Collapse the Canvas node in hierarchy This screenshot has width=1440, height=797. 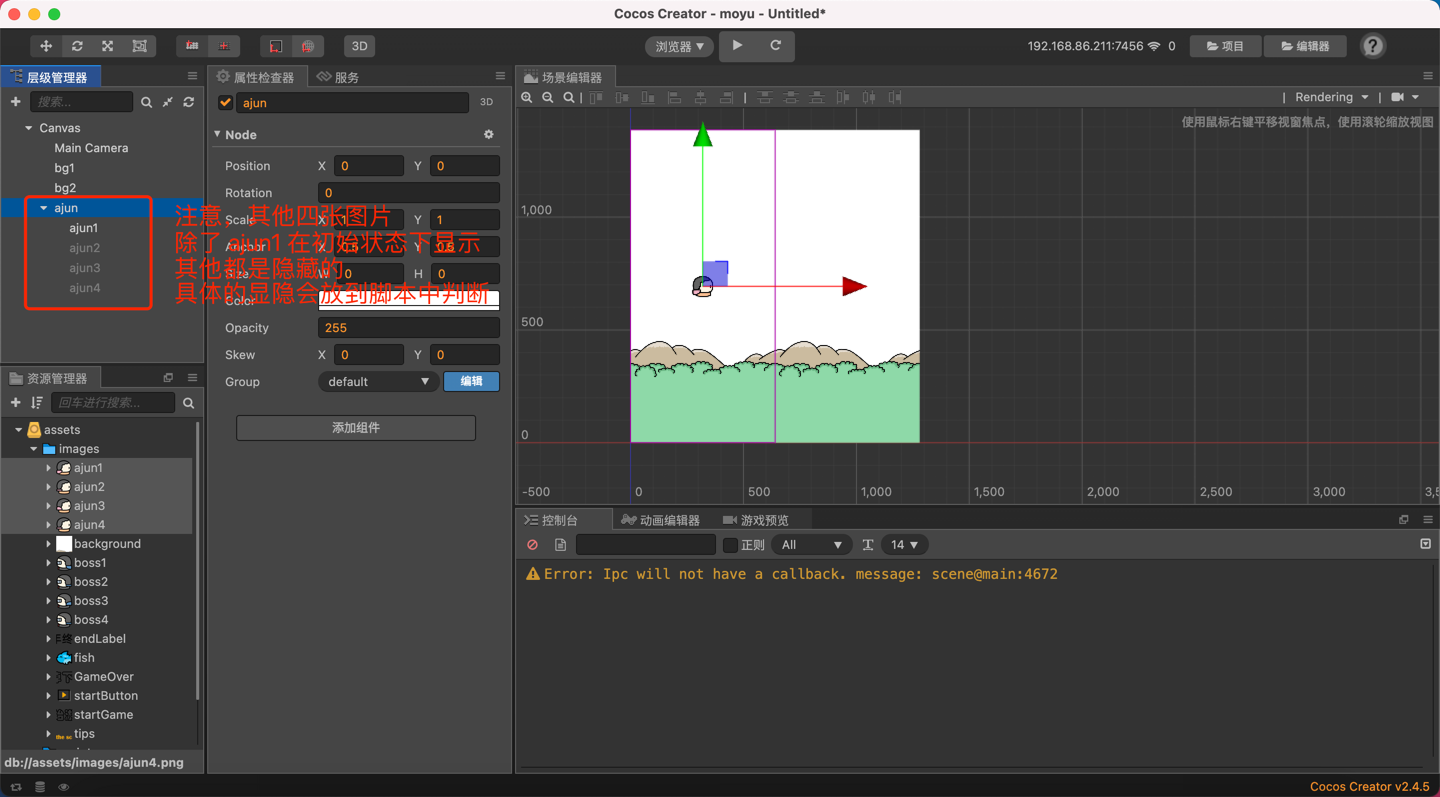28,128
